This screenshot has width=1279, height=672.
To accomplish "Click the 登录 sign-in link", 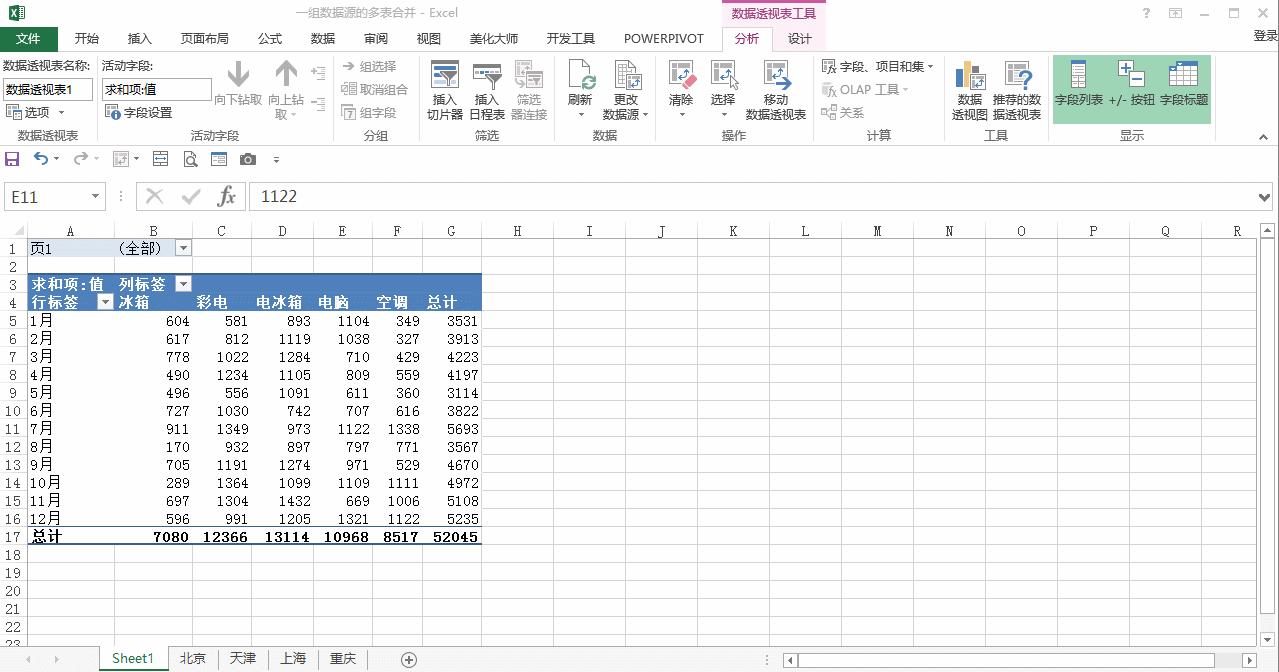I will (x=1265, y=36).
